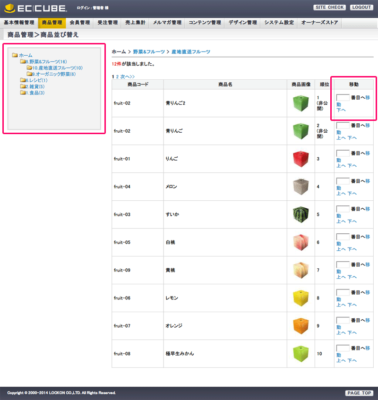Viewport: 378px width, 400px height.
Task: Click the メロン cube product image
Action: pyautogui.click(x=301, y=187)
